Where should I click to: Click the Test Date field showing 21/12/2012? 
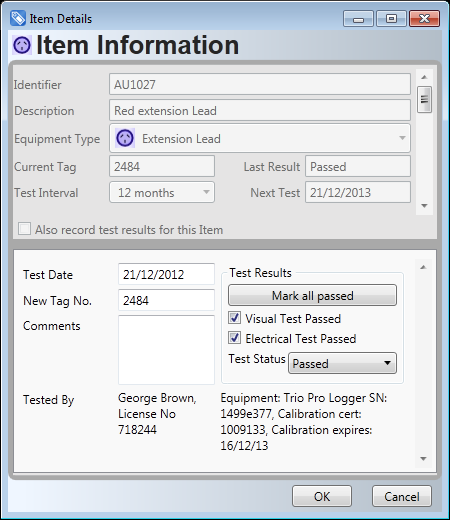point(166,274)
